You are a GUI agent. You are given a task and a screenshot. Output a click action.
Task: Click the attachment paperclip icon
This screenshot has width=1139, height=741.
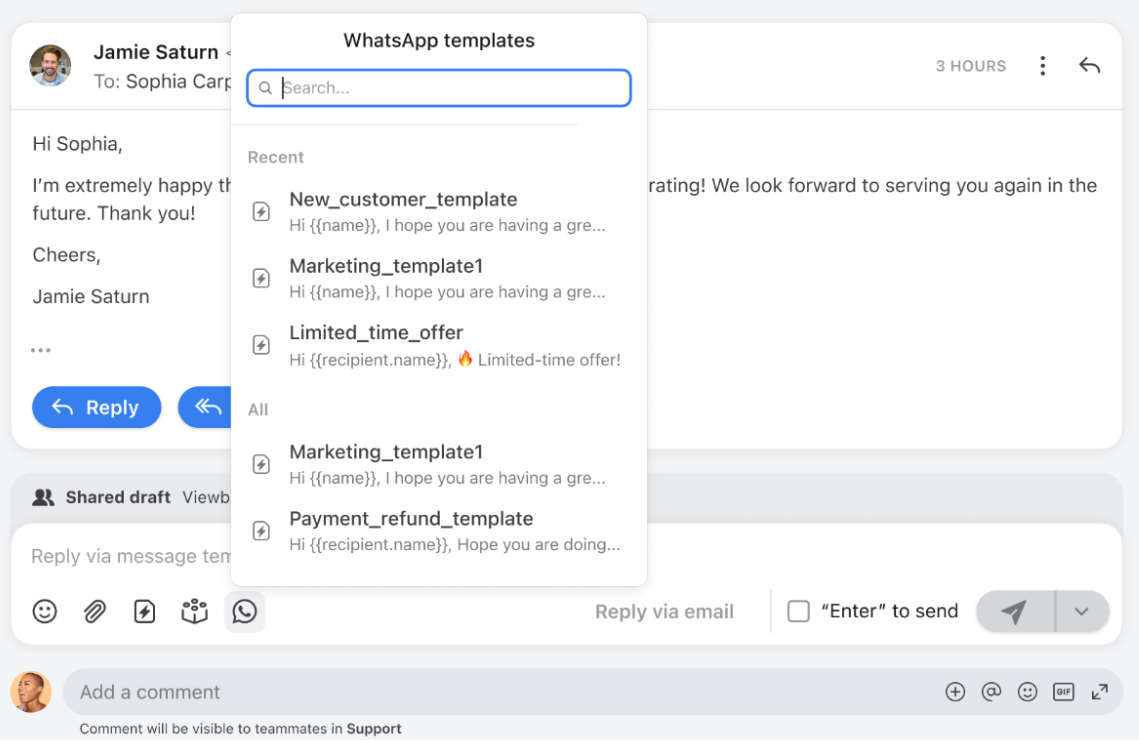tap(94, 612)
